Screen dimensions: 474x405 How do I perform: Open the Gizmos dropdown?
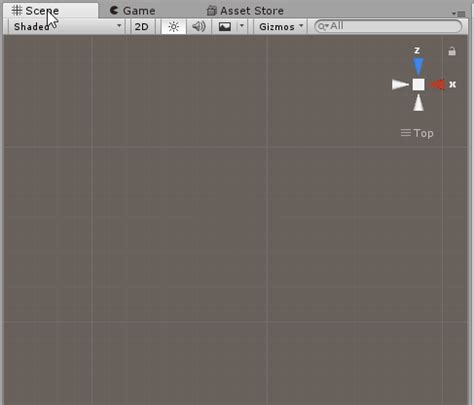tap(281, 26)
